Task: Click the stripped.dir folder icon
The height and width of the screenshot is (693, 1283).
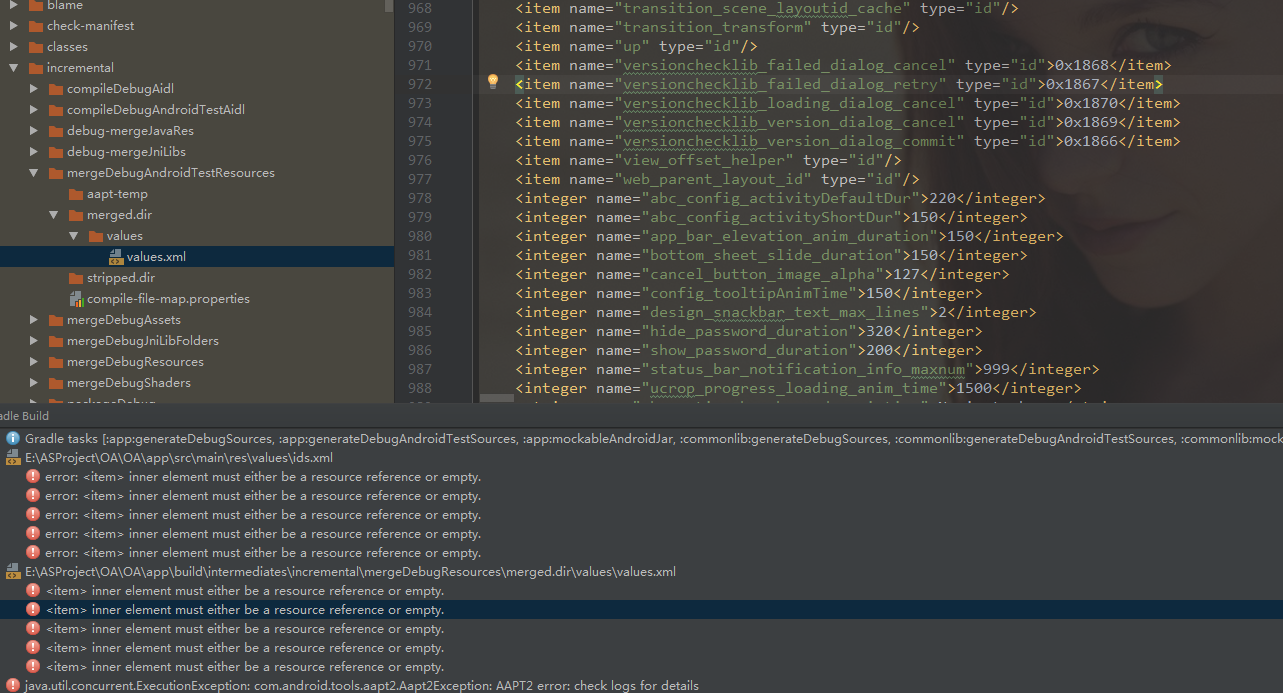Action: click(75, 277)
